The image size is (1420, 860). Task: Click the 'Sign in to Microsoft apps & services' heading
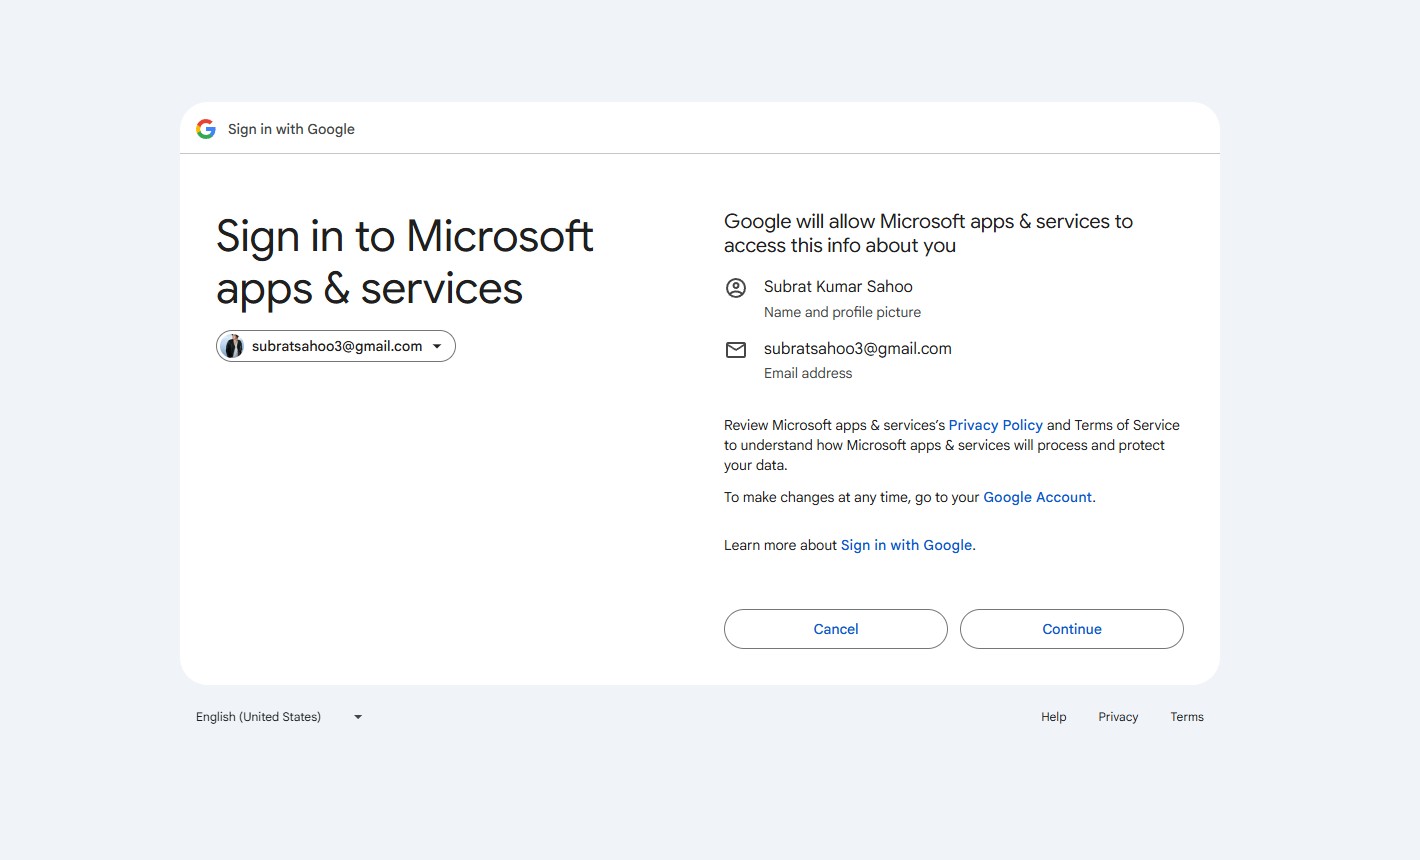[404, 262]
